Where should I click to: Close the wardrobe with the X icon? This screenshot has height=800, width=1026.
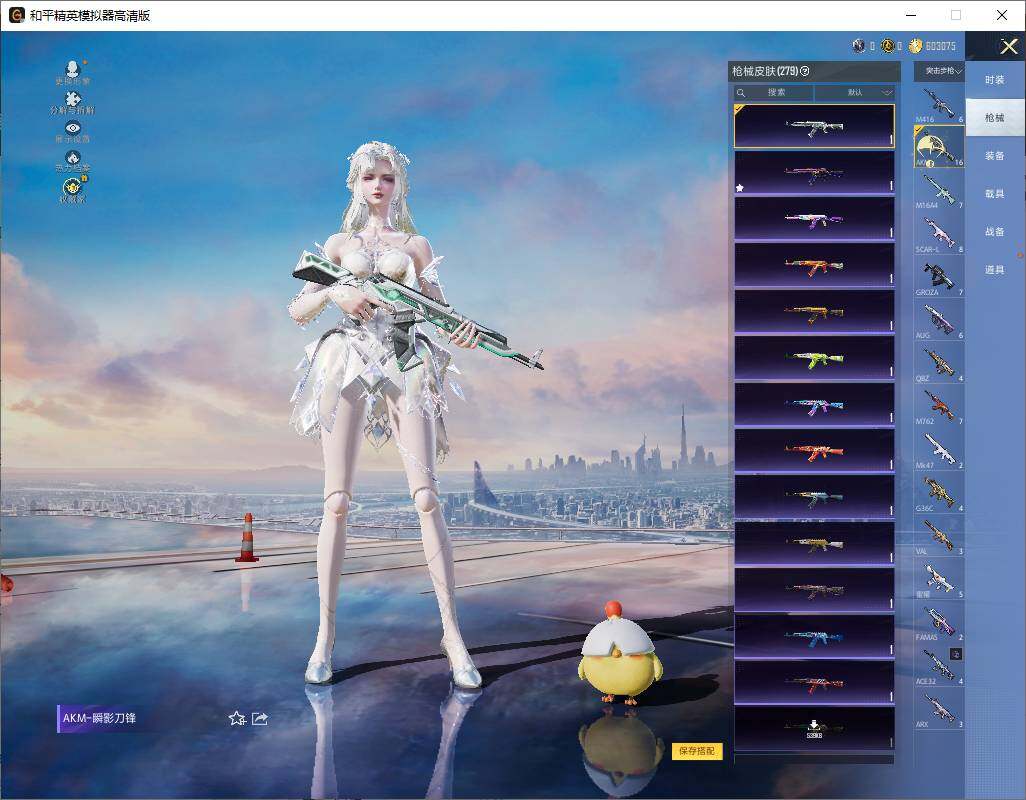1008,46
